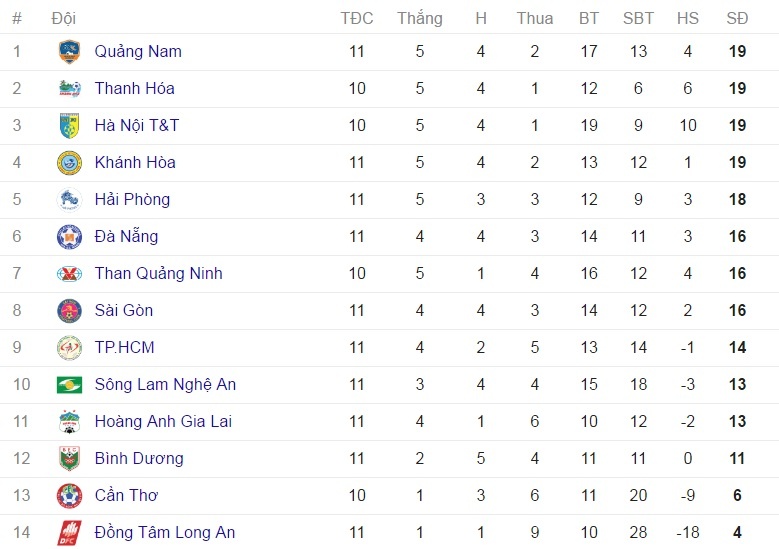Click the SĐ points column header
The height and width of the screenshot is (549, 779).
(x=737, y=18)
